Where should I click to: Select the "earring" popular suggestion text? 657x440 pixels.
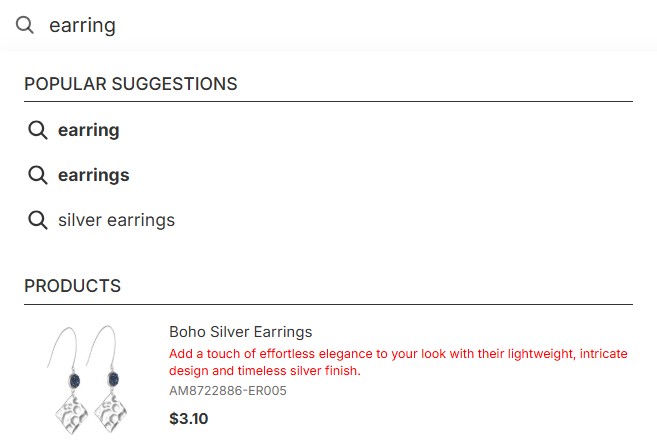88,130
